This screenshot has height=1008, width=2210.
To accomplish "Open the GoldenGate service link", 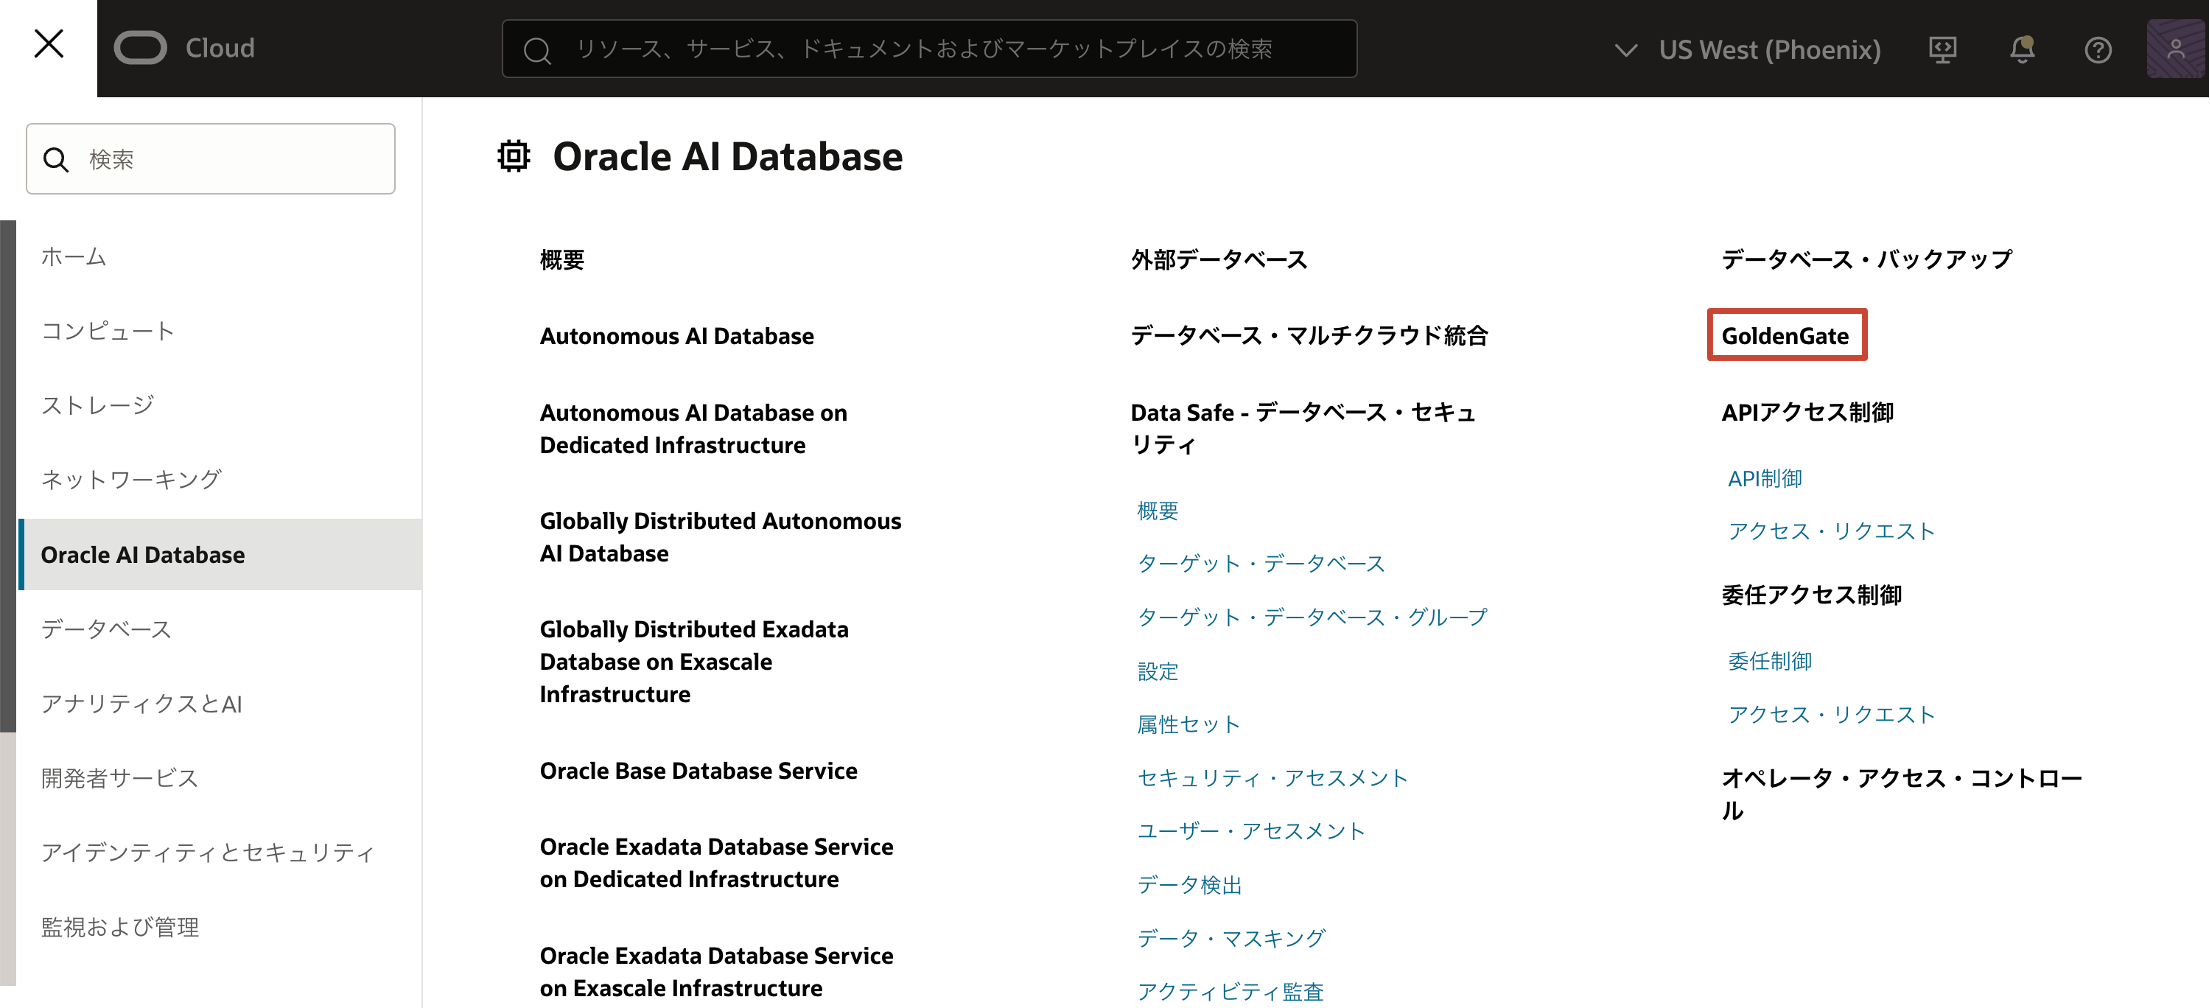I will click(x=1785, y=335).
